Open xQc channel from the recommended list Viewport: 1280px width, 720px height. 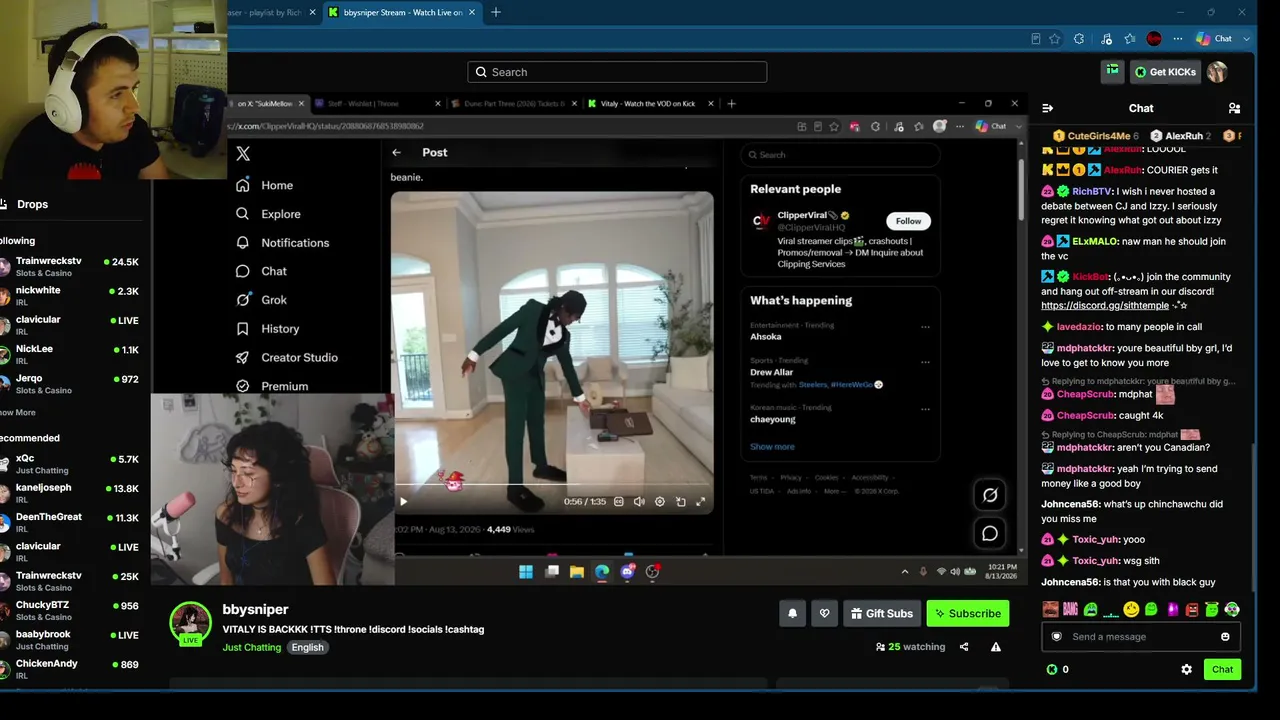tap(70, 464)
